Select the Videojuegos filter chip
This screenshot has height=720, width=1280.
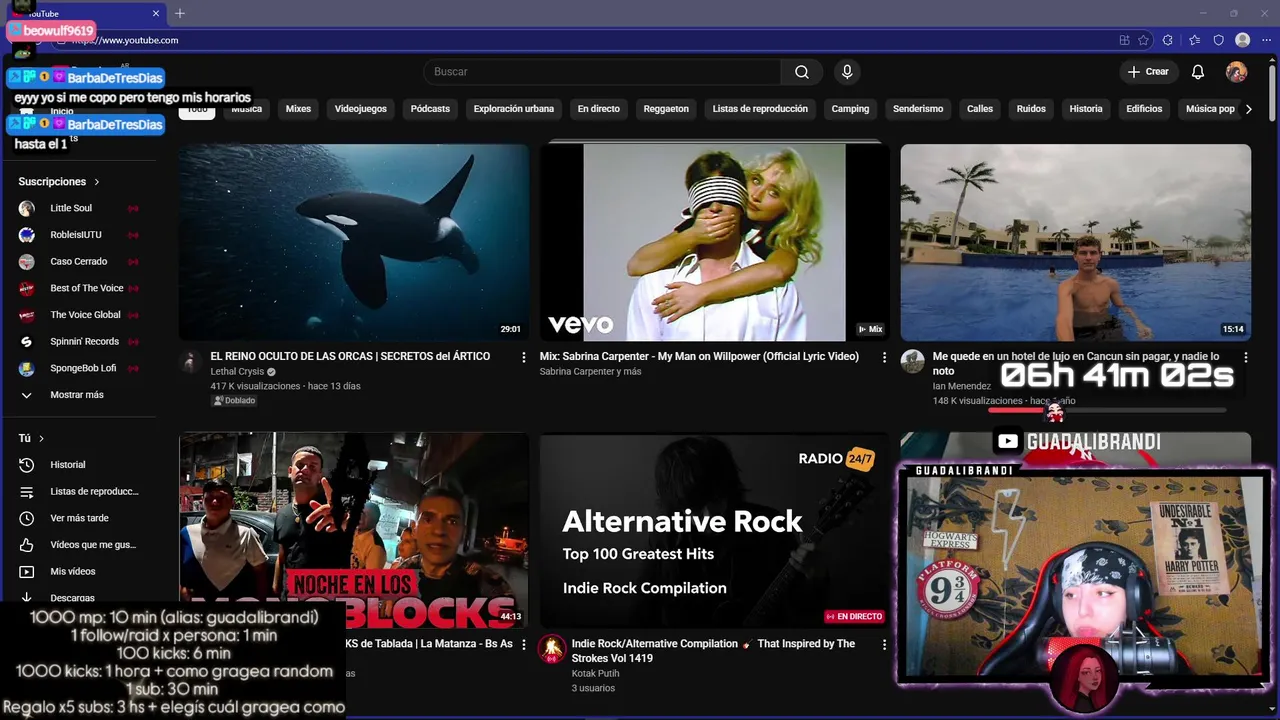coord(360,109)
